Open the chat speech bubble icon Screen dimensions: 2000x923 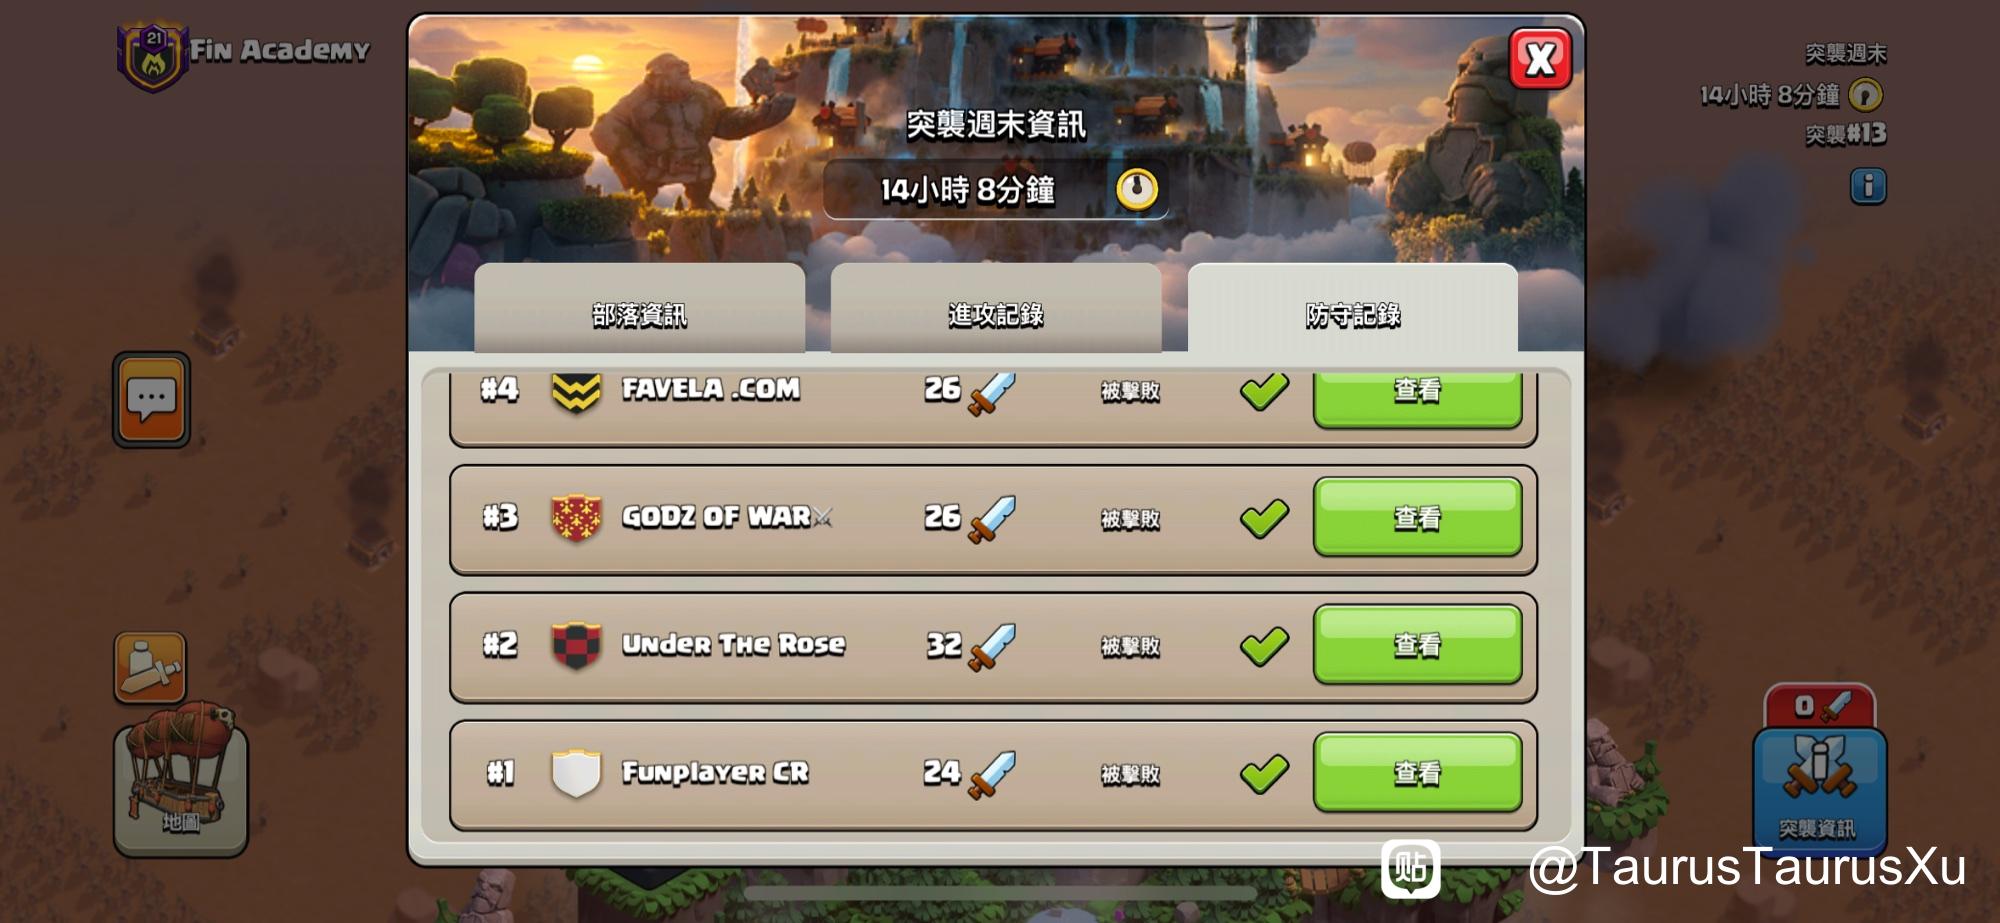(x=151, y=400)
